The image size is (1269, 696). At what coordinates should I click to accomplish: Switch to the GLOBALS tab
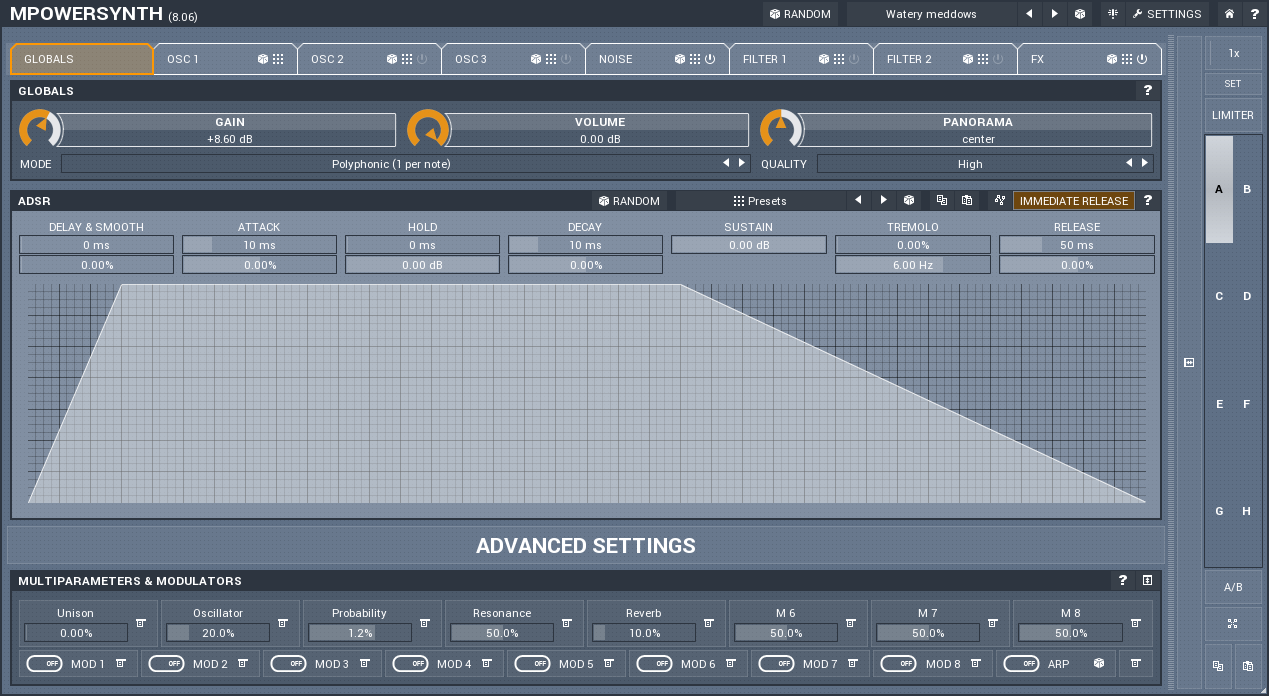tap(82, 59)
